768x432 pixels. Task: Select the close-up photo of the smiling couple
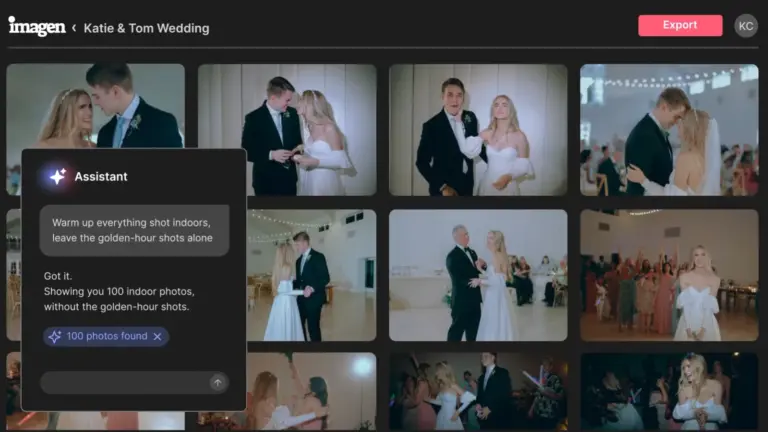96,106
